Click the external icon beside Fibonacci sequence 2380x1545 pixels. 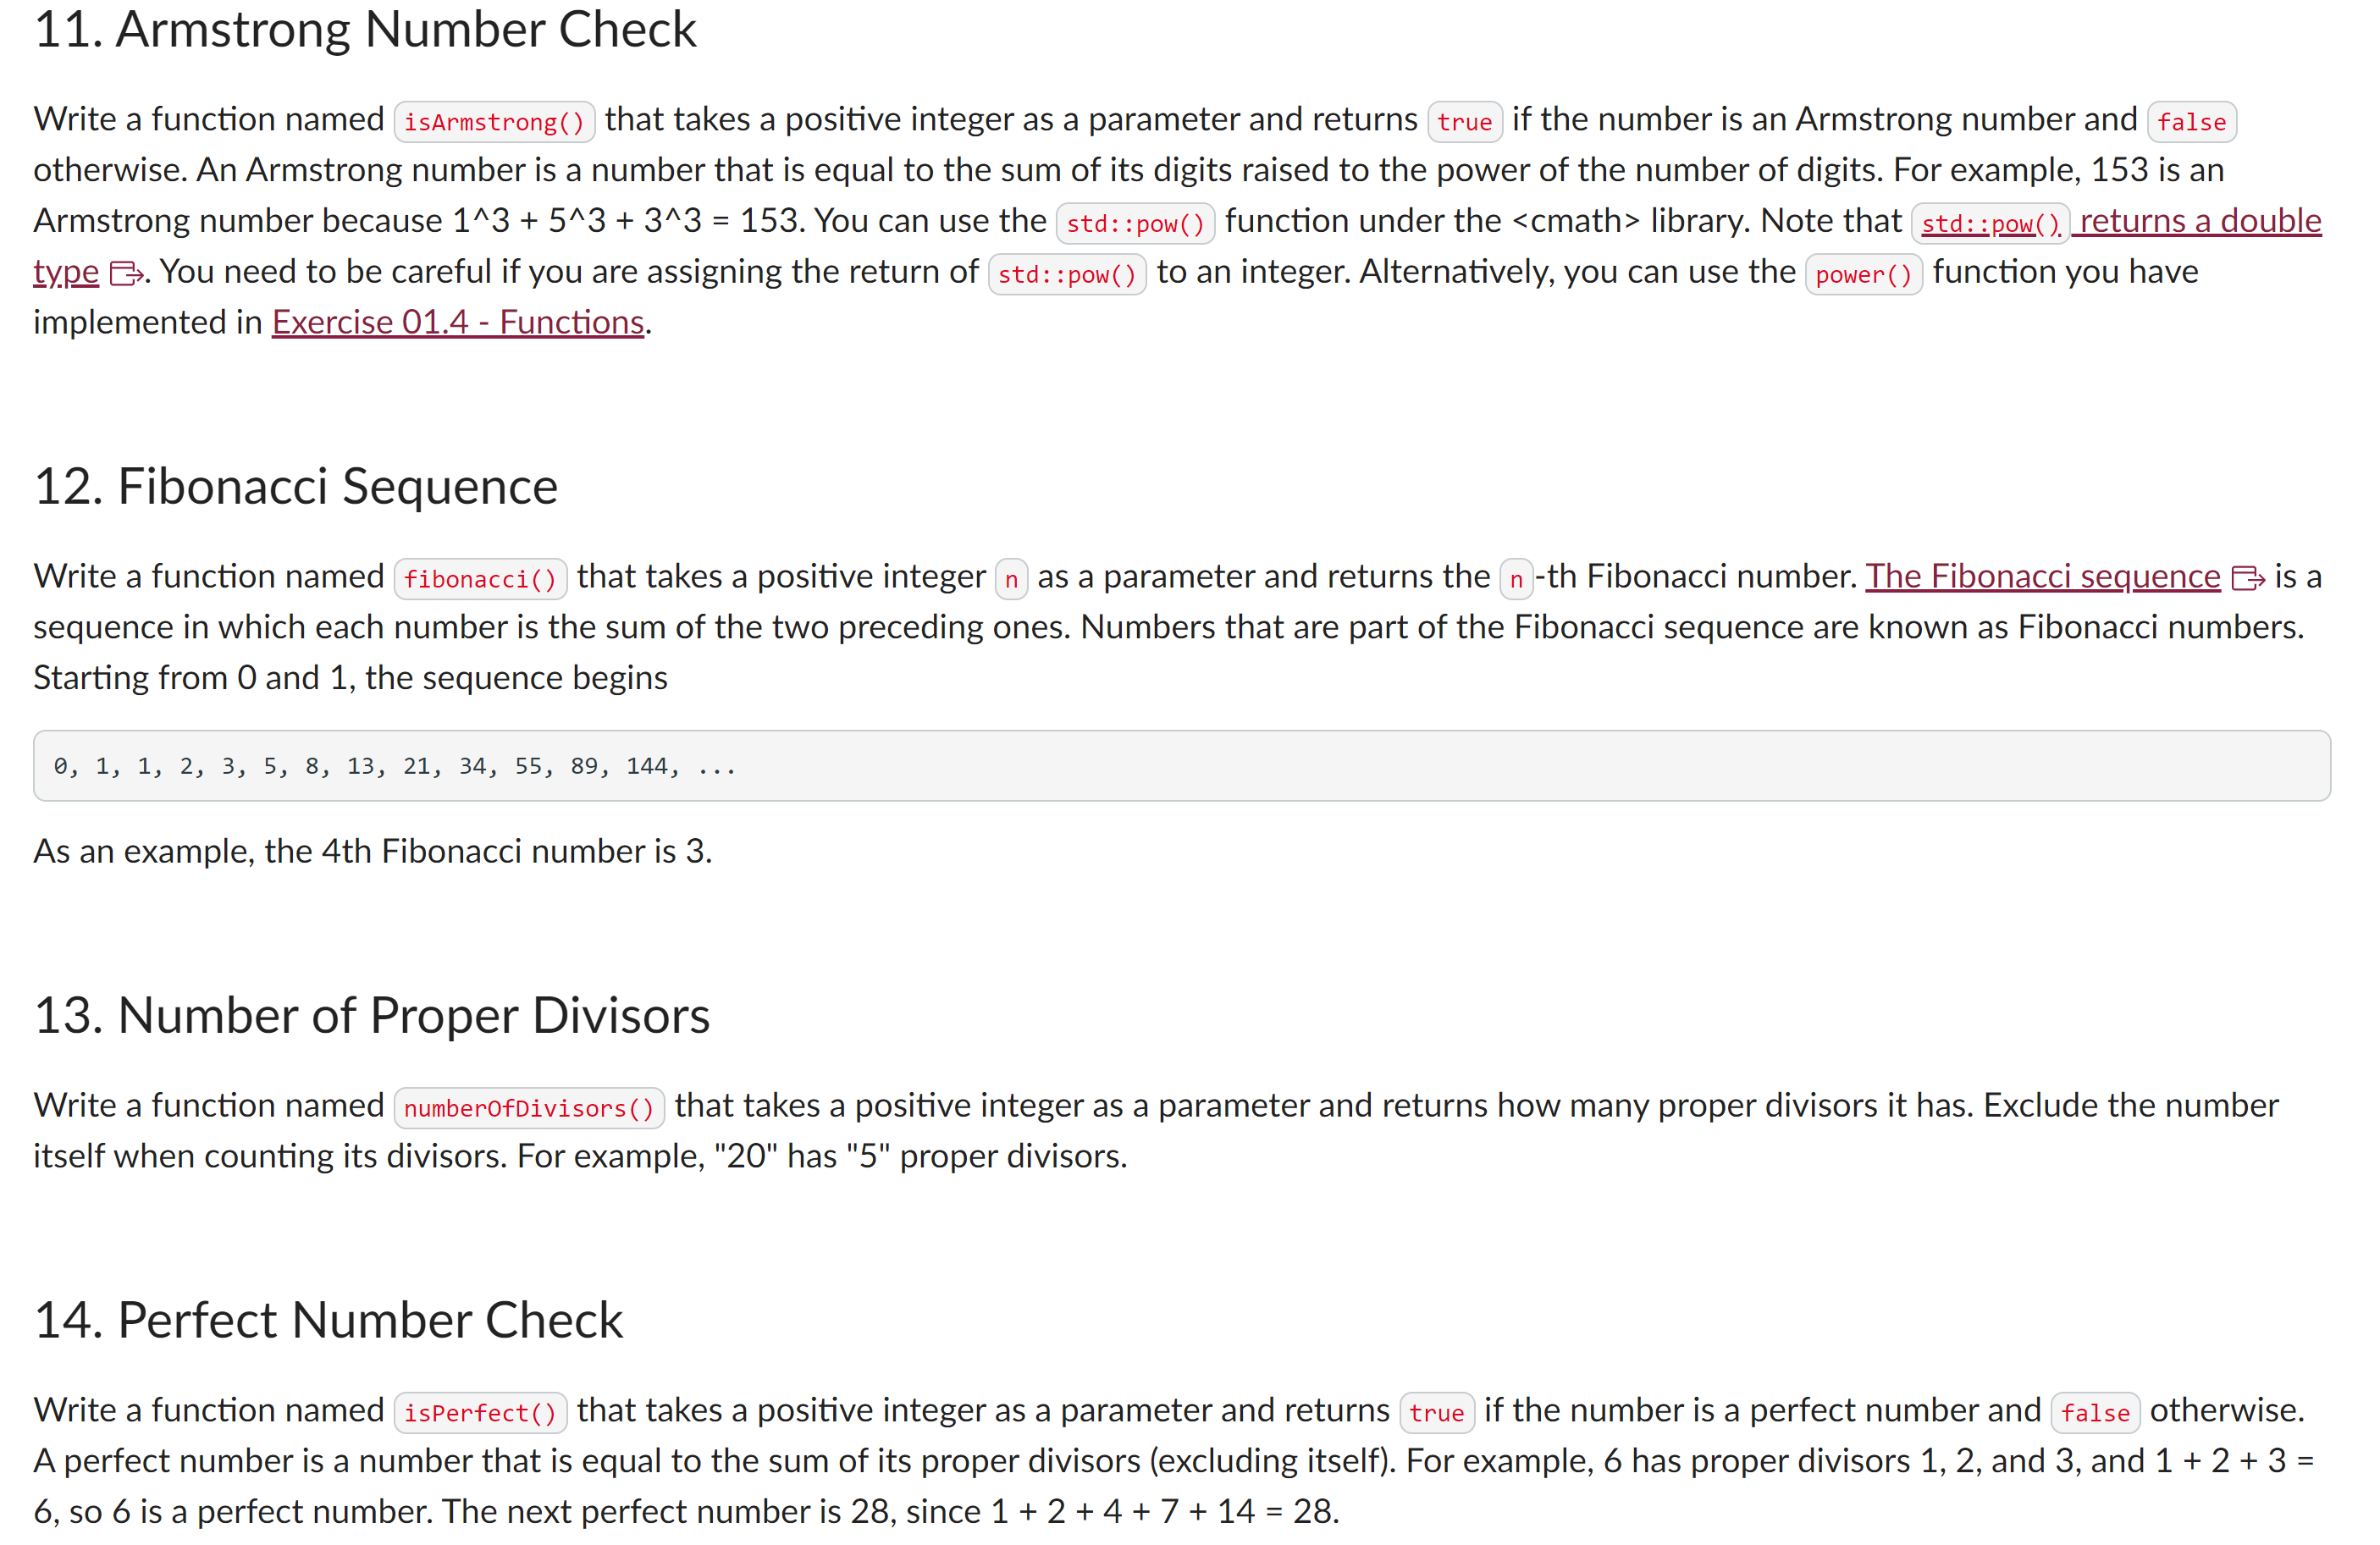[x=2249, y=579]
